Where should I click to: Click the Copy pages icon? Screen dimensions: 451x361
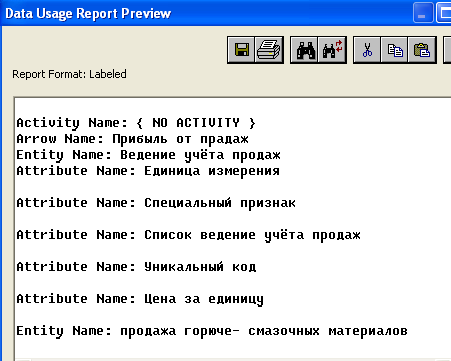tap(395, 50)
